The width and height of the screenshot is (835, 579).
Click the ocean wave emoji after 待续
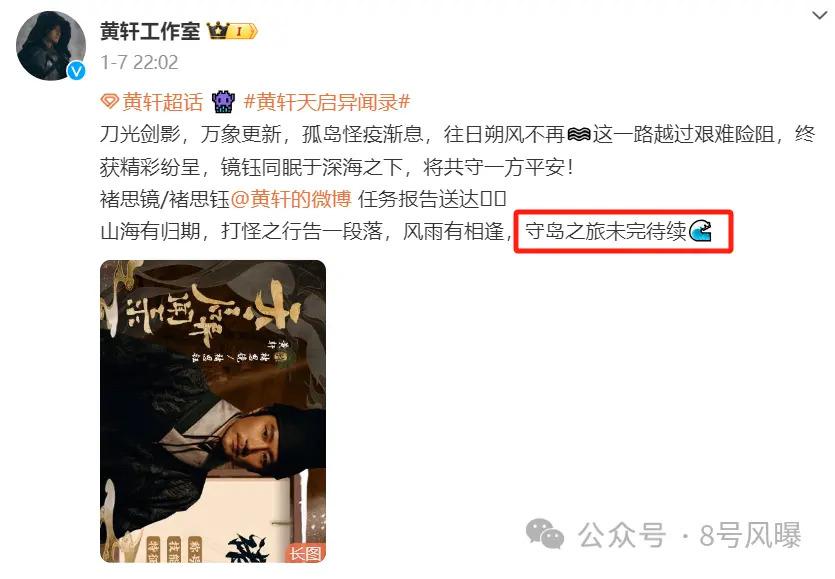click(700, 231)
